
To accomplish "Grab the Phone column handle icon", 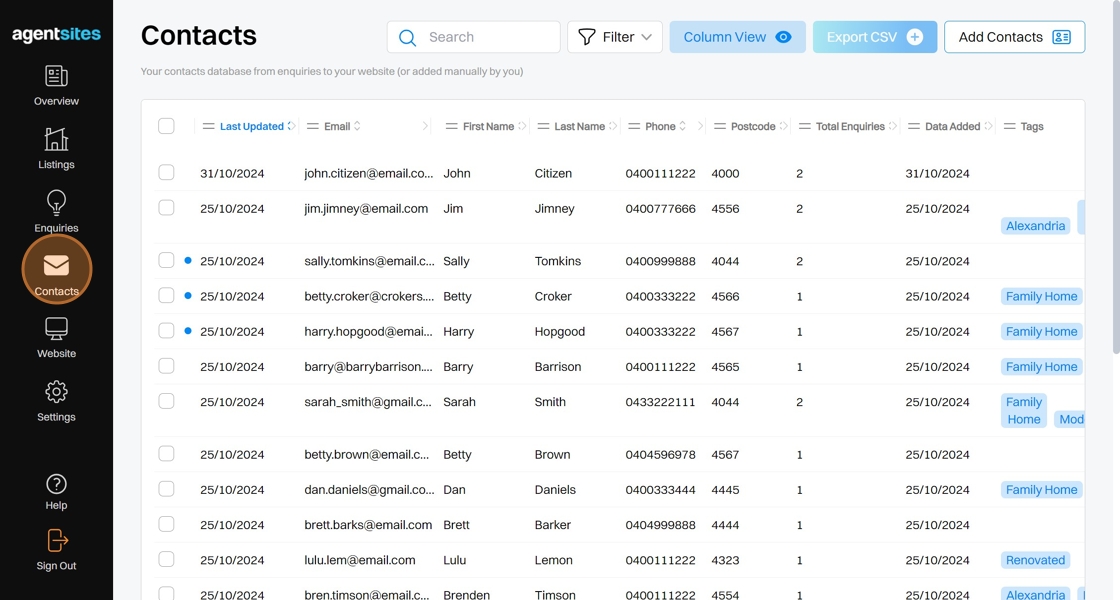I will point(634,126).
